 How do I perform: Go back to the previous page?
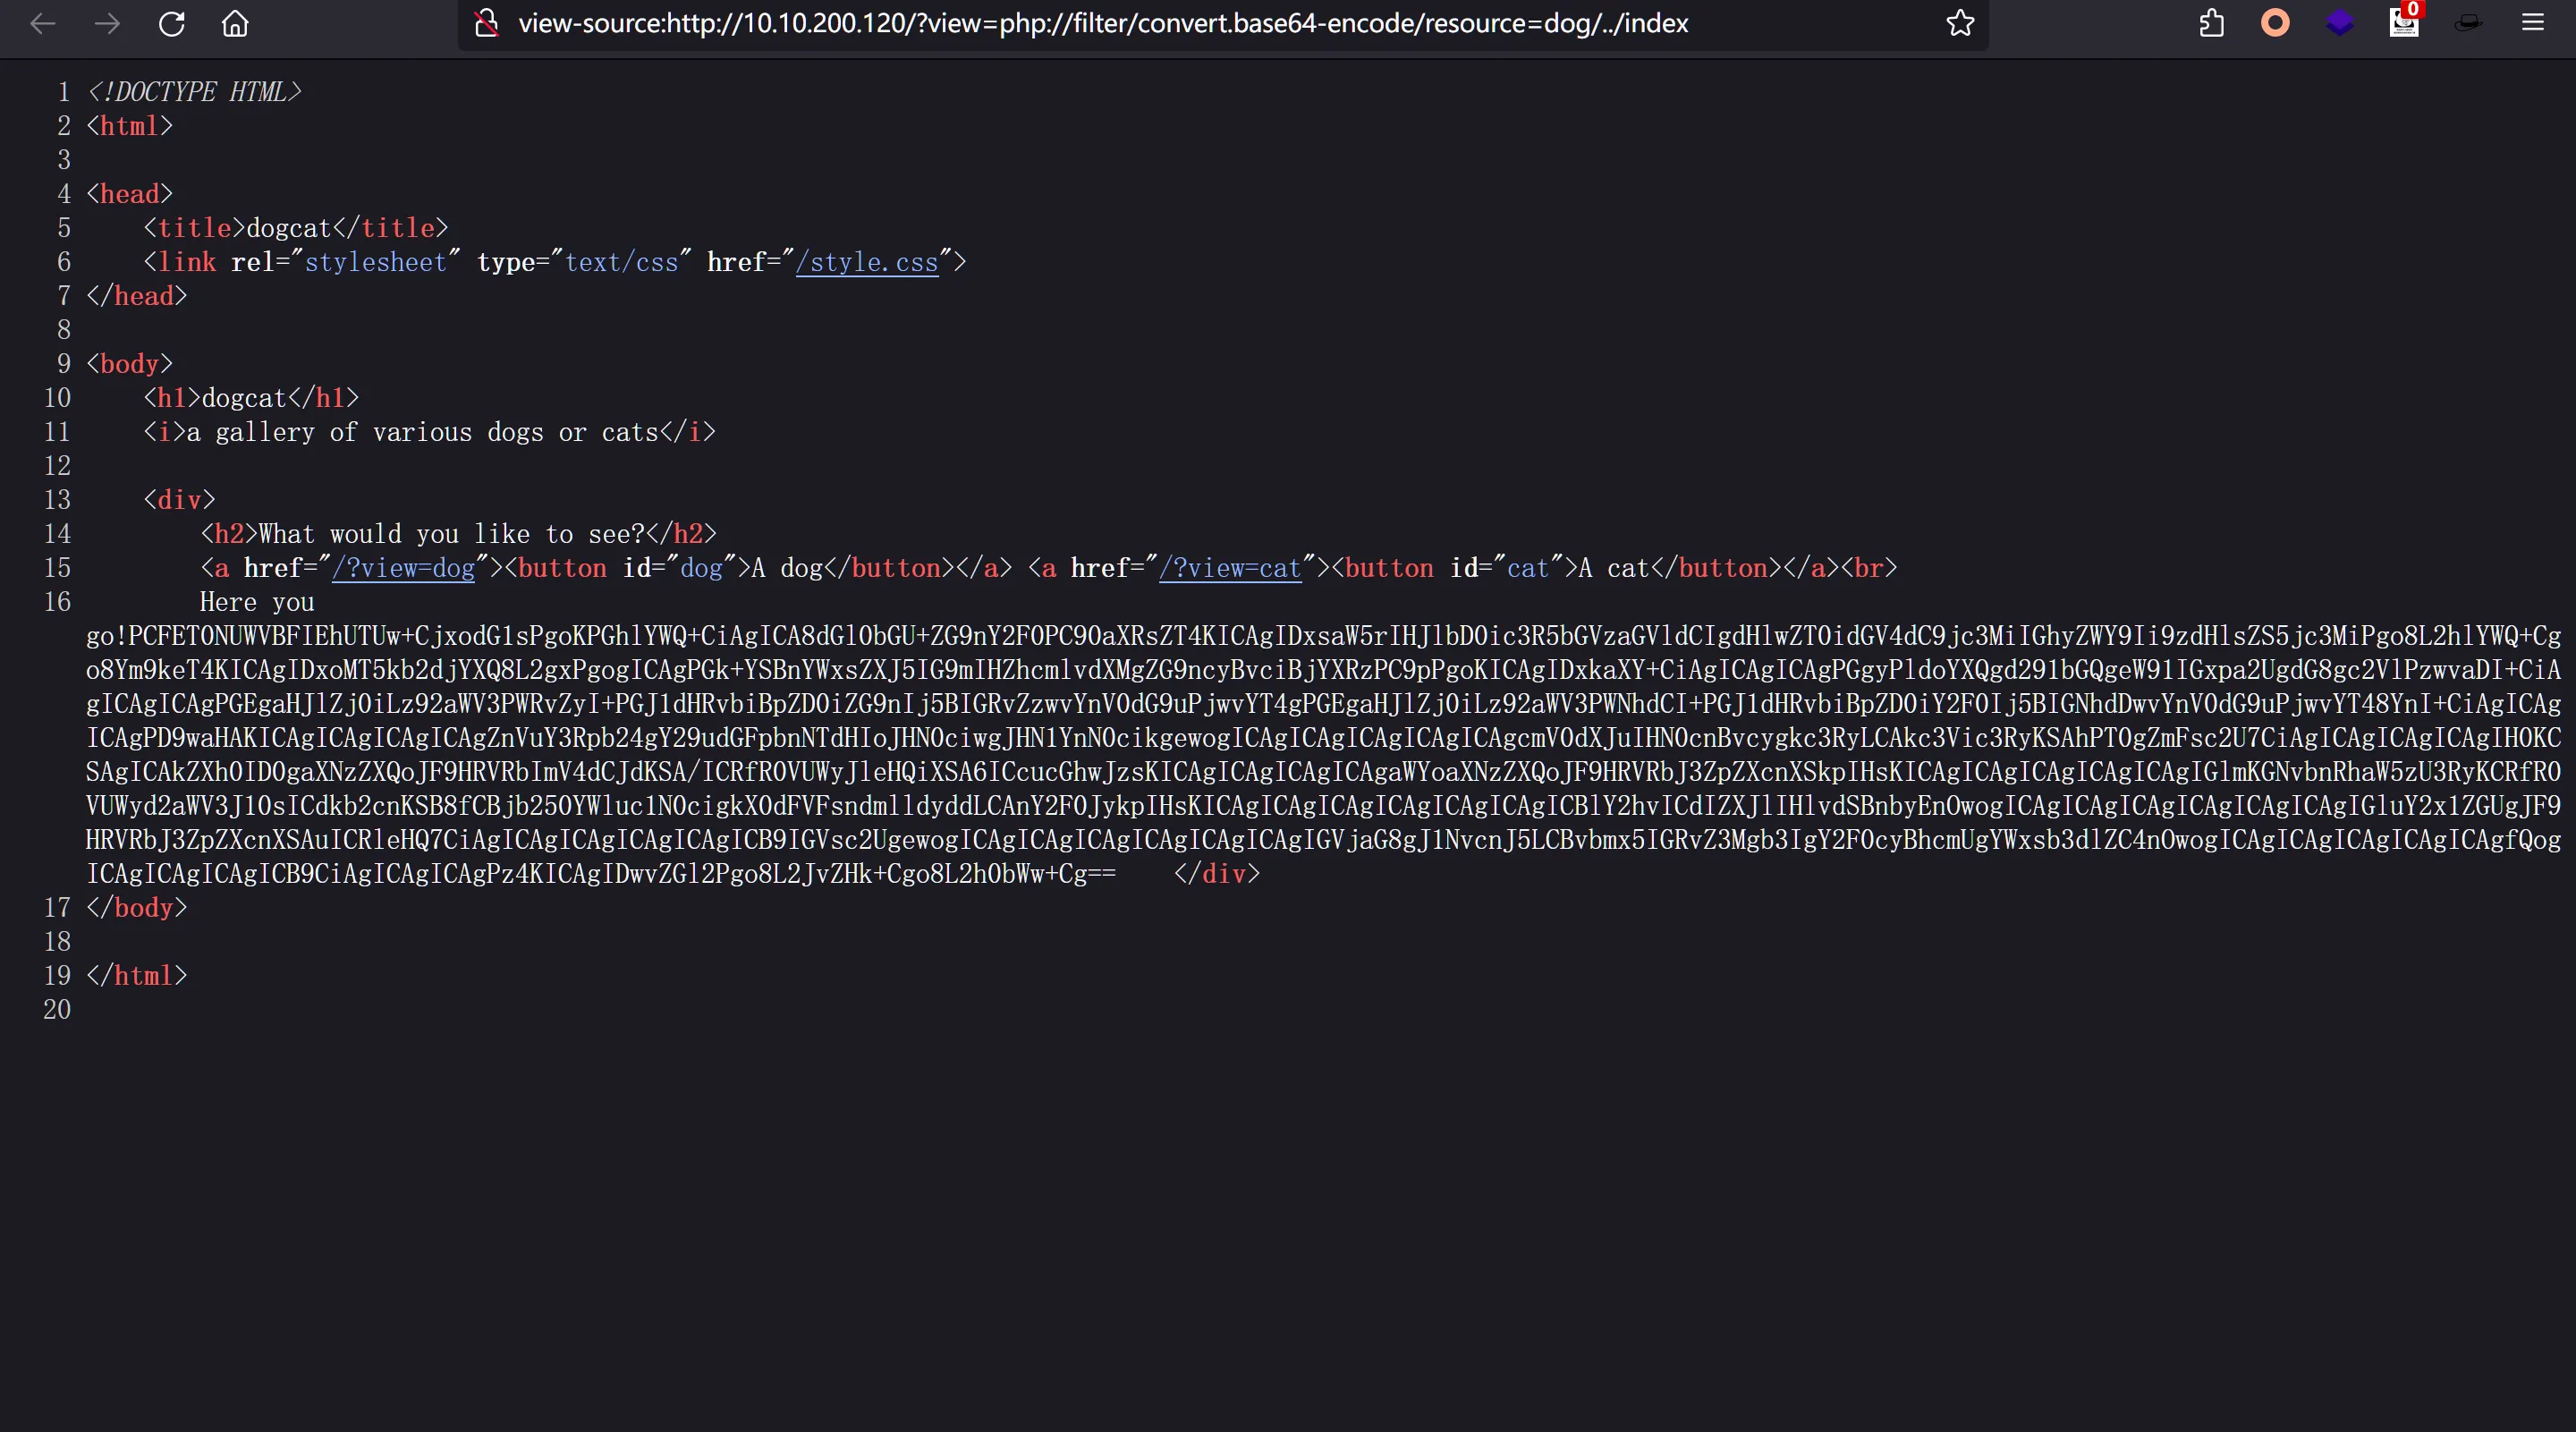coord(43,23)
